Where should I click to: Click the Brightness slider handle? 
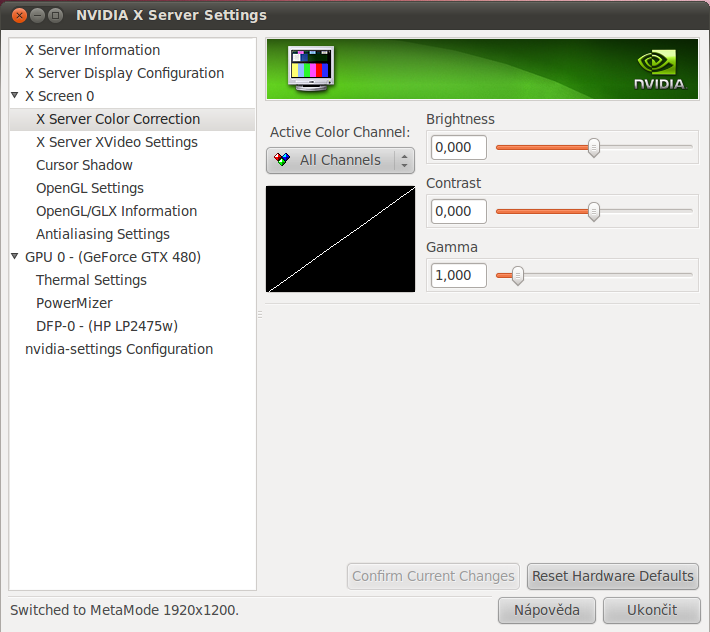click(x=594, y=148)
